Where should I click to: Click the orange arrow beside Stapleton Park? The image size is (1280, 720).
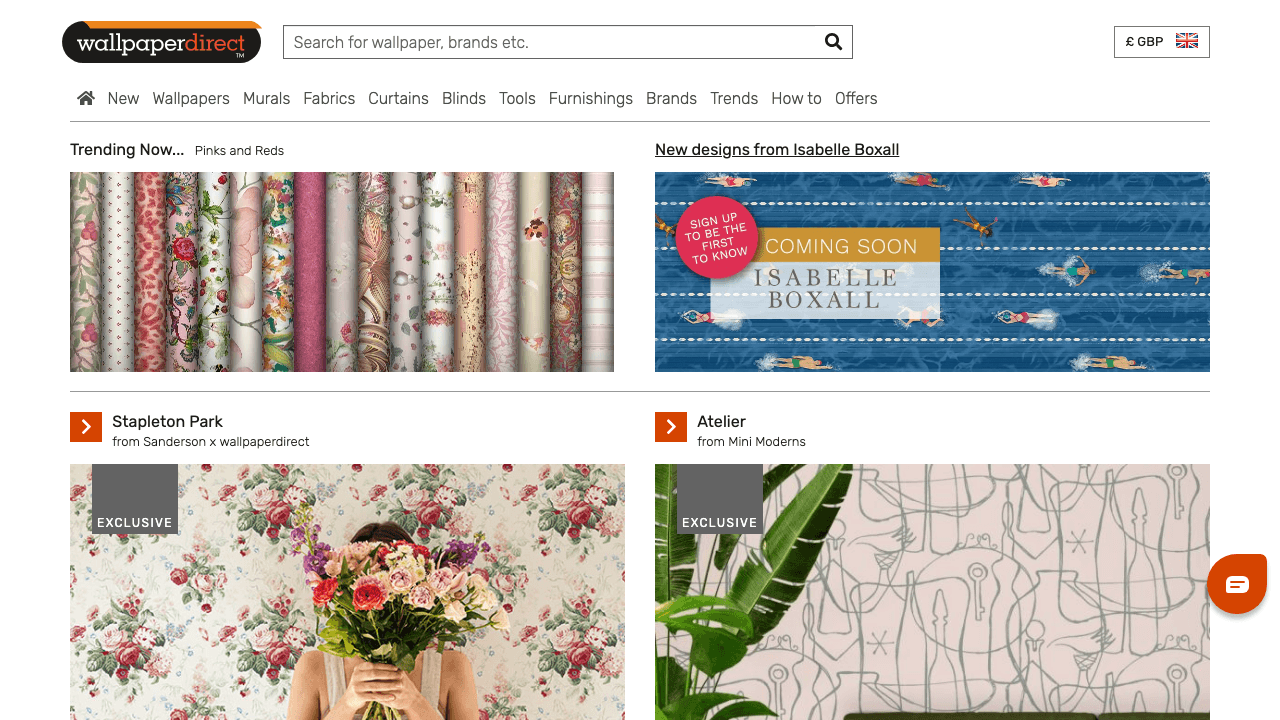point(86,427)
